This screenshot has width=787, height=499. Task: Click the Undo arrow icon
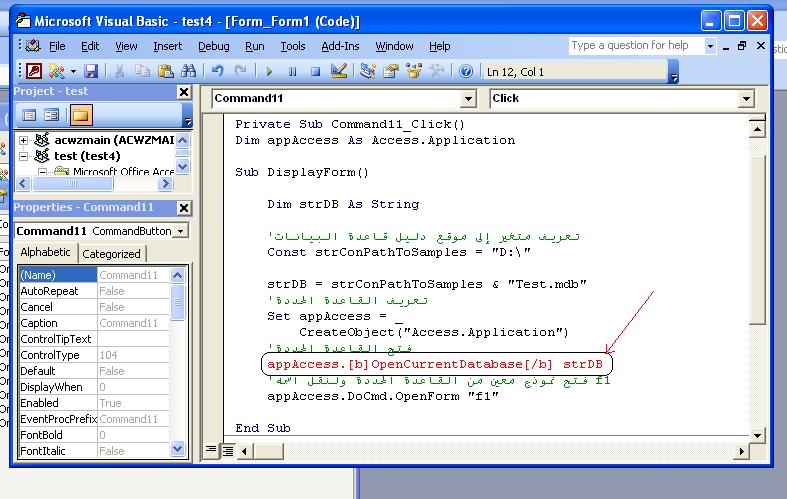217,71
